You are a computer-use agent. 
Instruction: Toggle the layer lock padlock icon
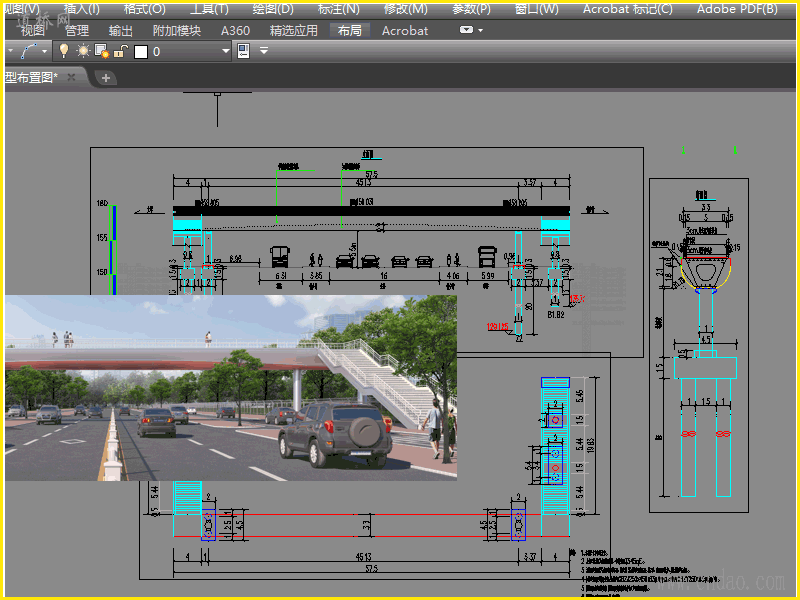[x=121, y=51]
